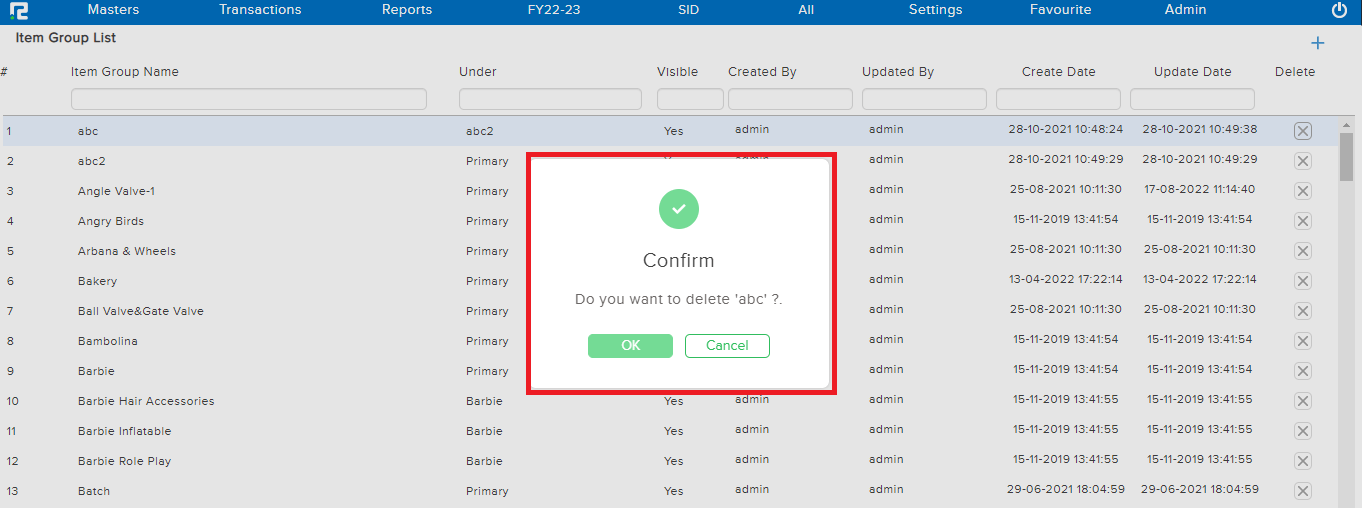Click delete icon for Angle Valve-1 row
Screen dimensions: 1362x508
pyautogui.click(x=1302, y=191)
